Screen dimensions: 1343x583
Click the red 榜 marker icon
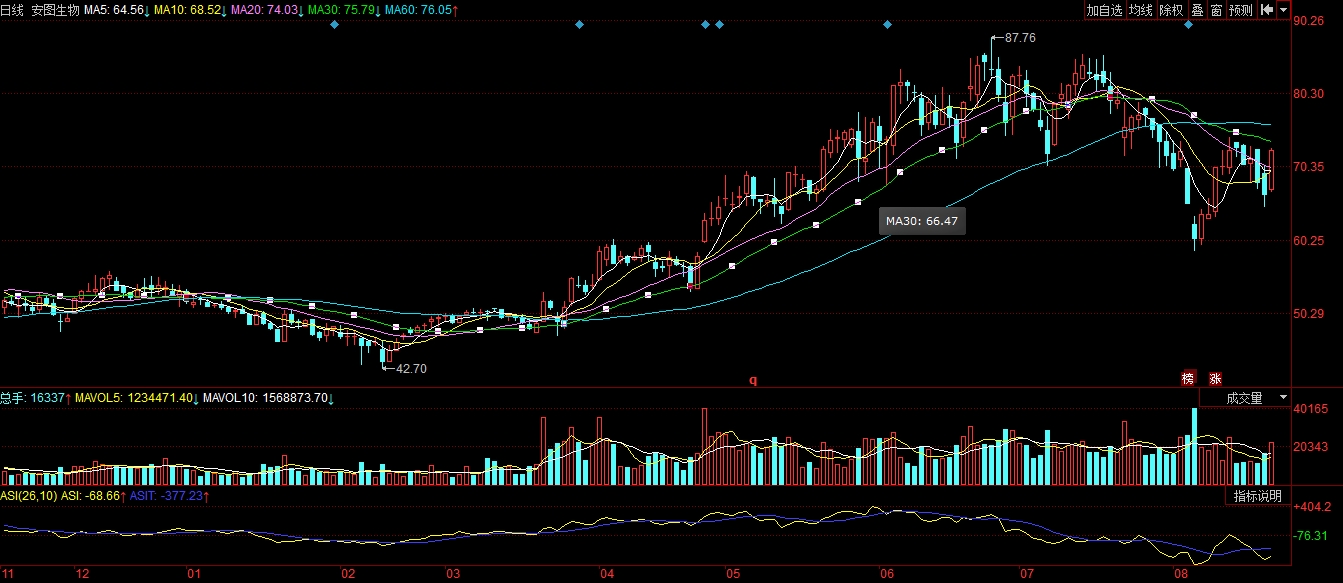(x=1188, y=378)
